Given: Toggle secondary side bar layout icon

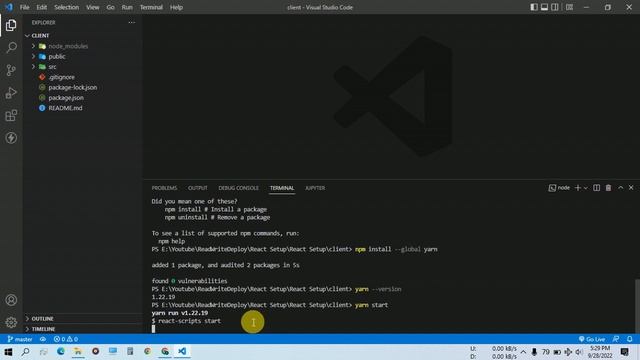Looking at the screenshot, I should tap(555, 7).
